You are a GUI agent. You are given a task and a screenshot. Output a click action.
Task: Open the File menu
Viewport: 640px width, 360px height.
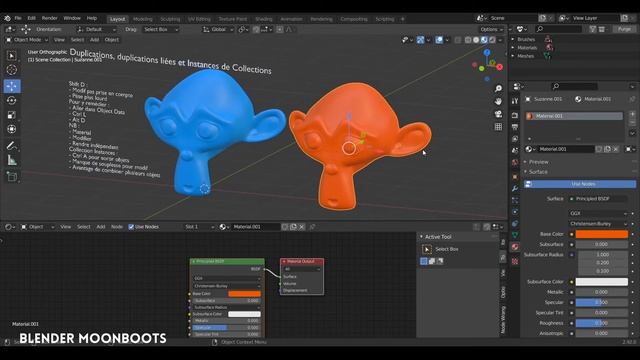tap(18, 18)
